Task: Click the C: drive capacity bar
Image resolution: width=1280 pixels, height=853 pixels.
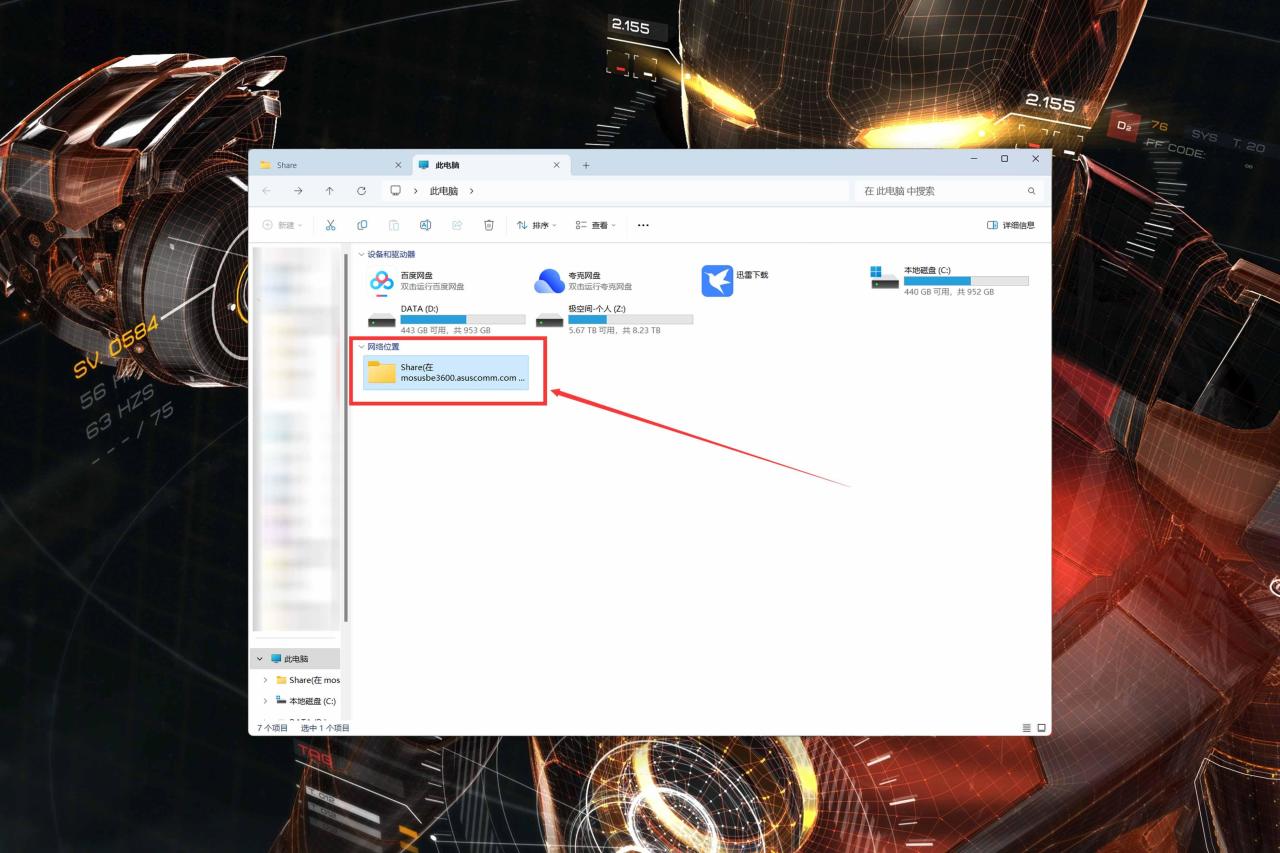Action: point(966,281)
